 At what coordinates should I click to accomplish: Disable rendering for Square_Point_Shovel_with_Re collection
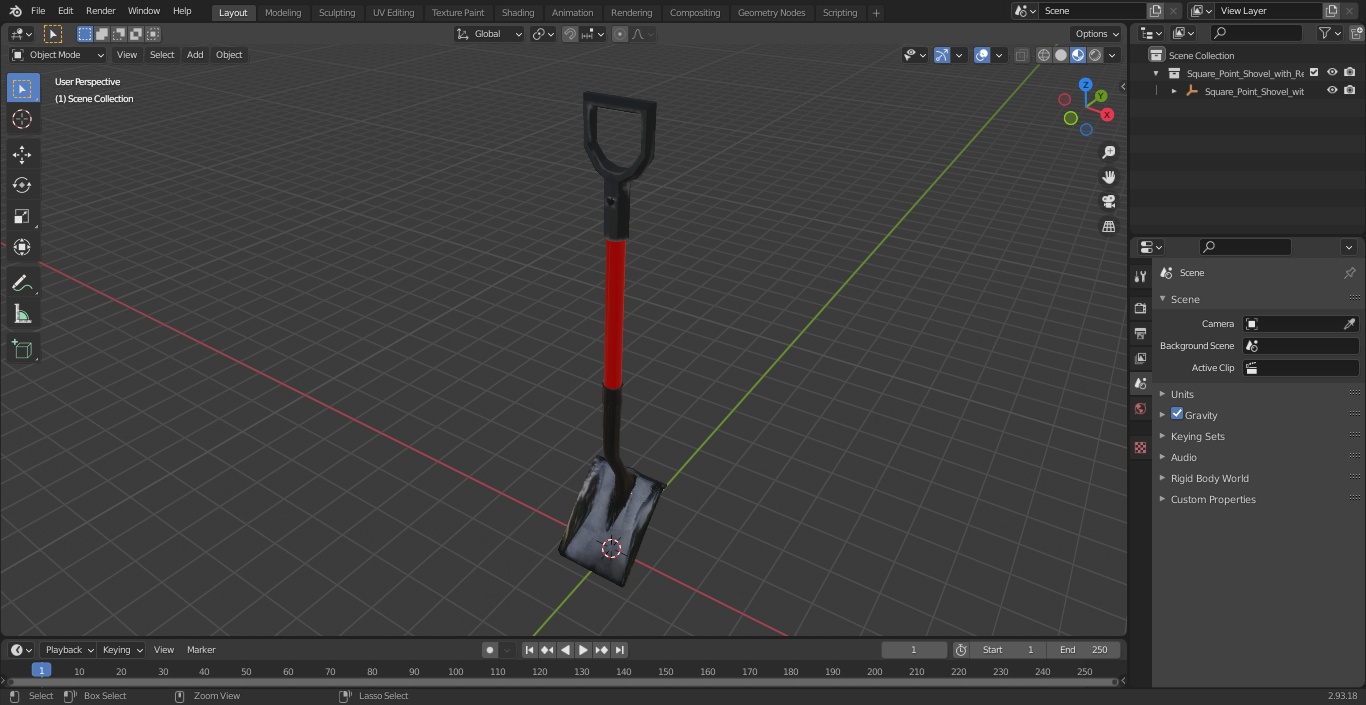pyautogui.click(x=1350, y=73)
